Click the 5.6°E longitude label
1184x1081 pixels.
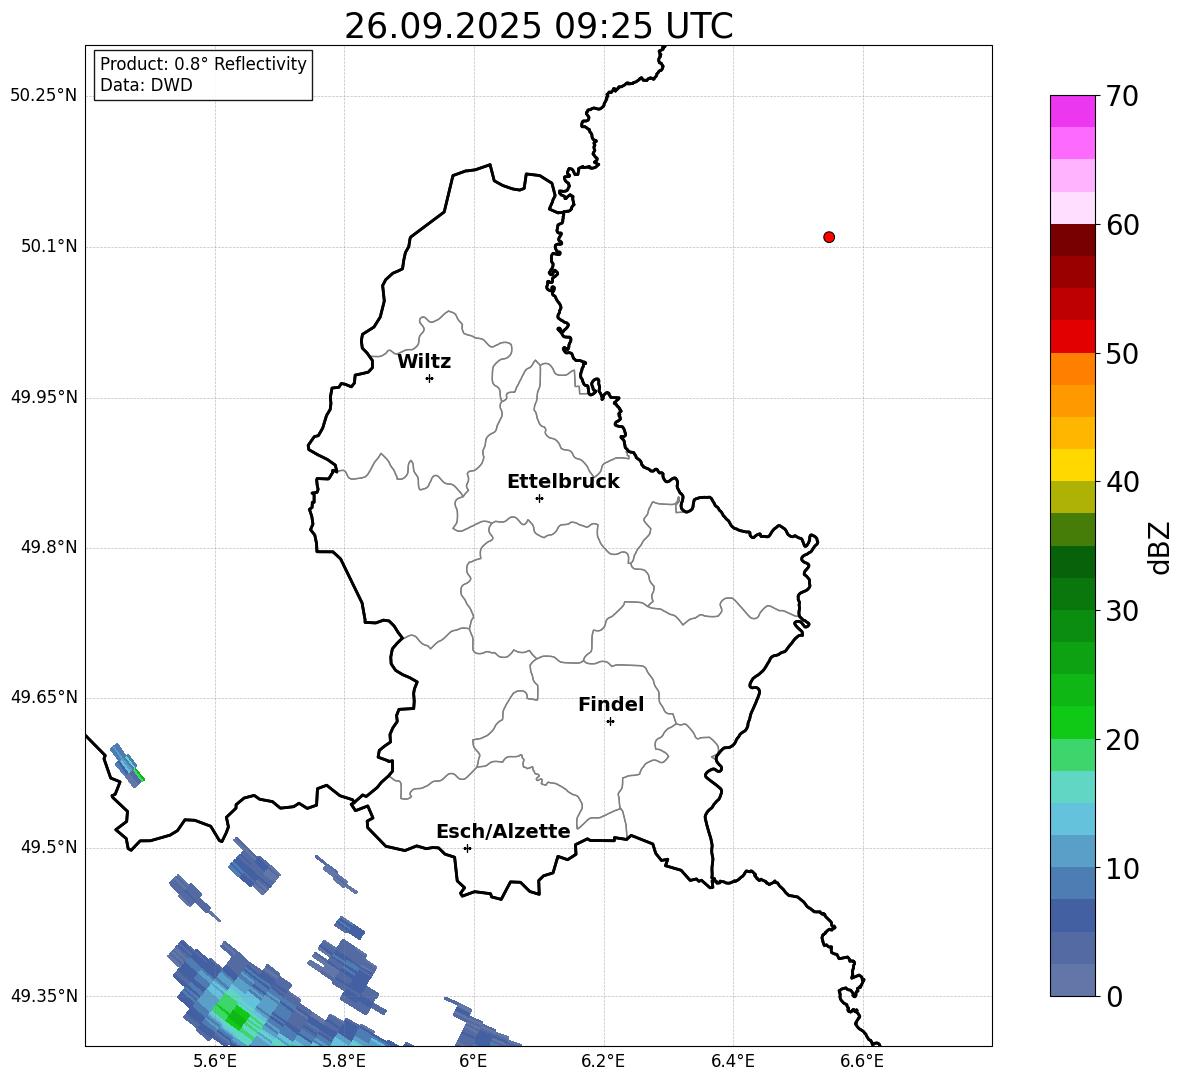[x=215, y=1061]
